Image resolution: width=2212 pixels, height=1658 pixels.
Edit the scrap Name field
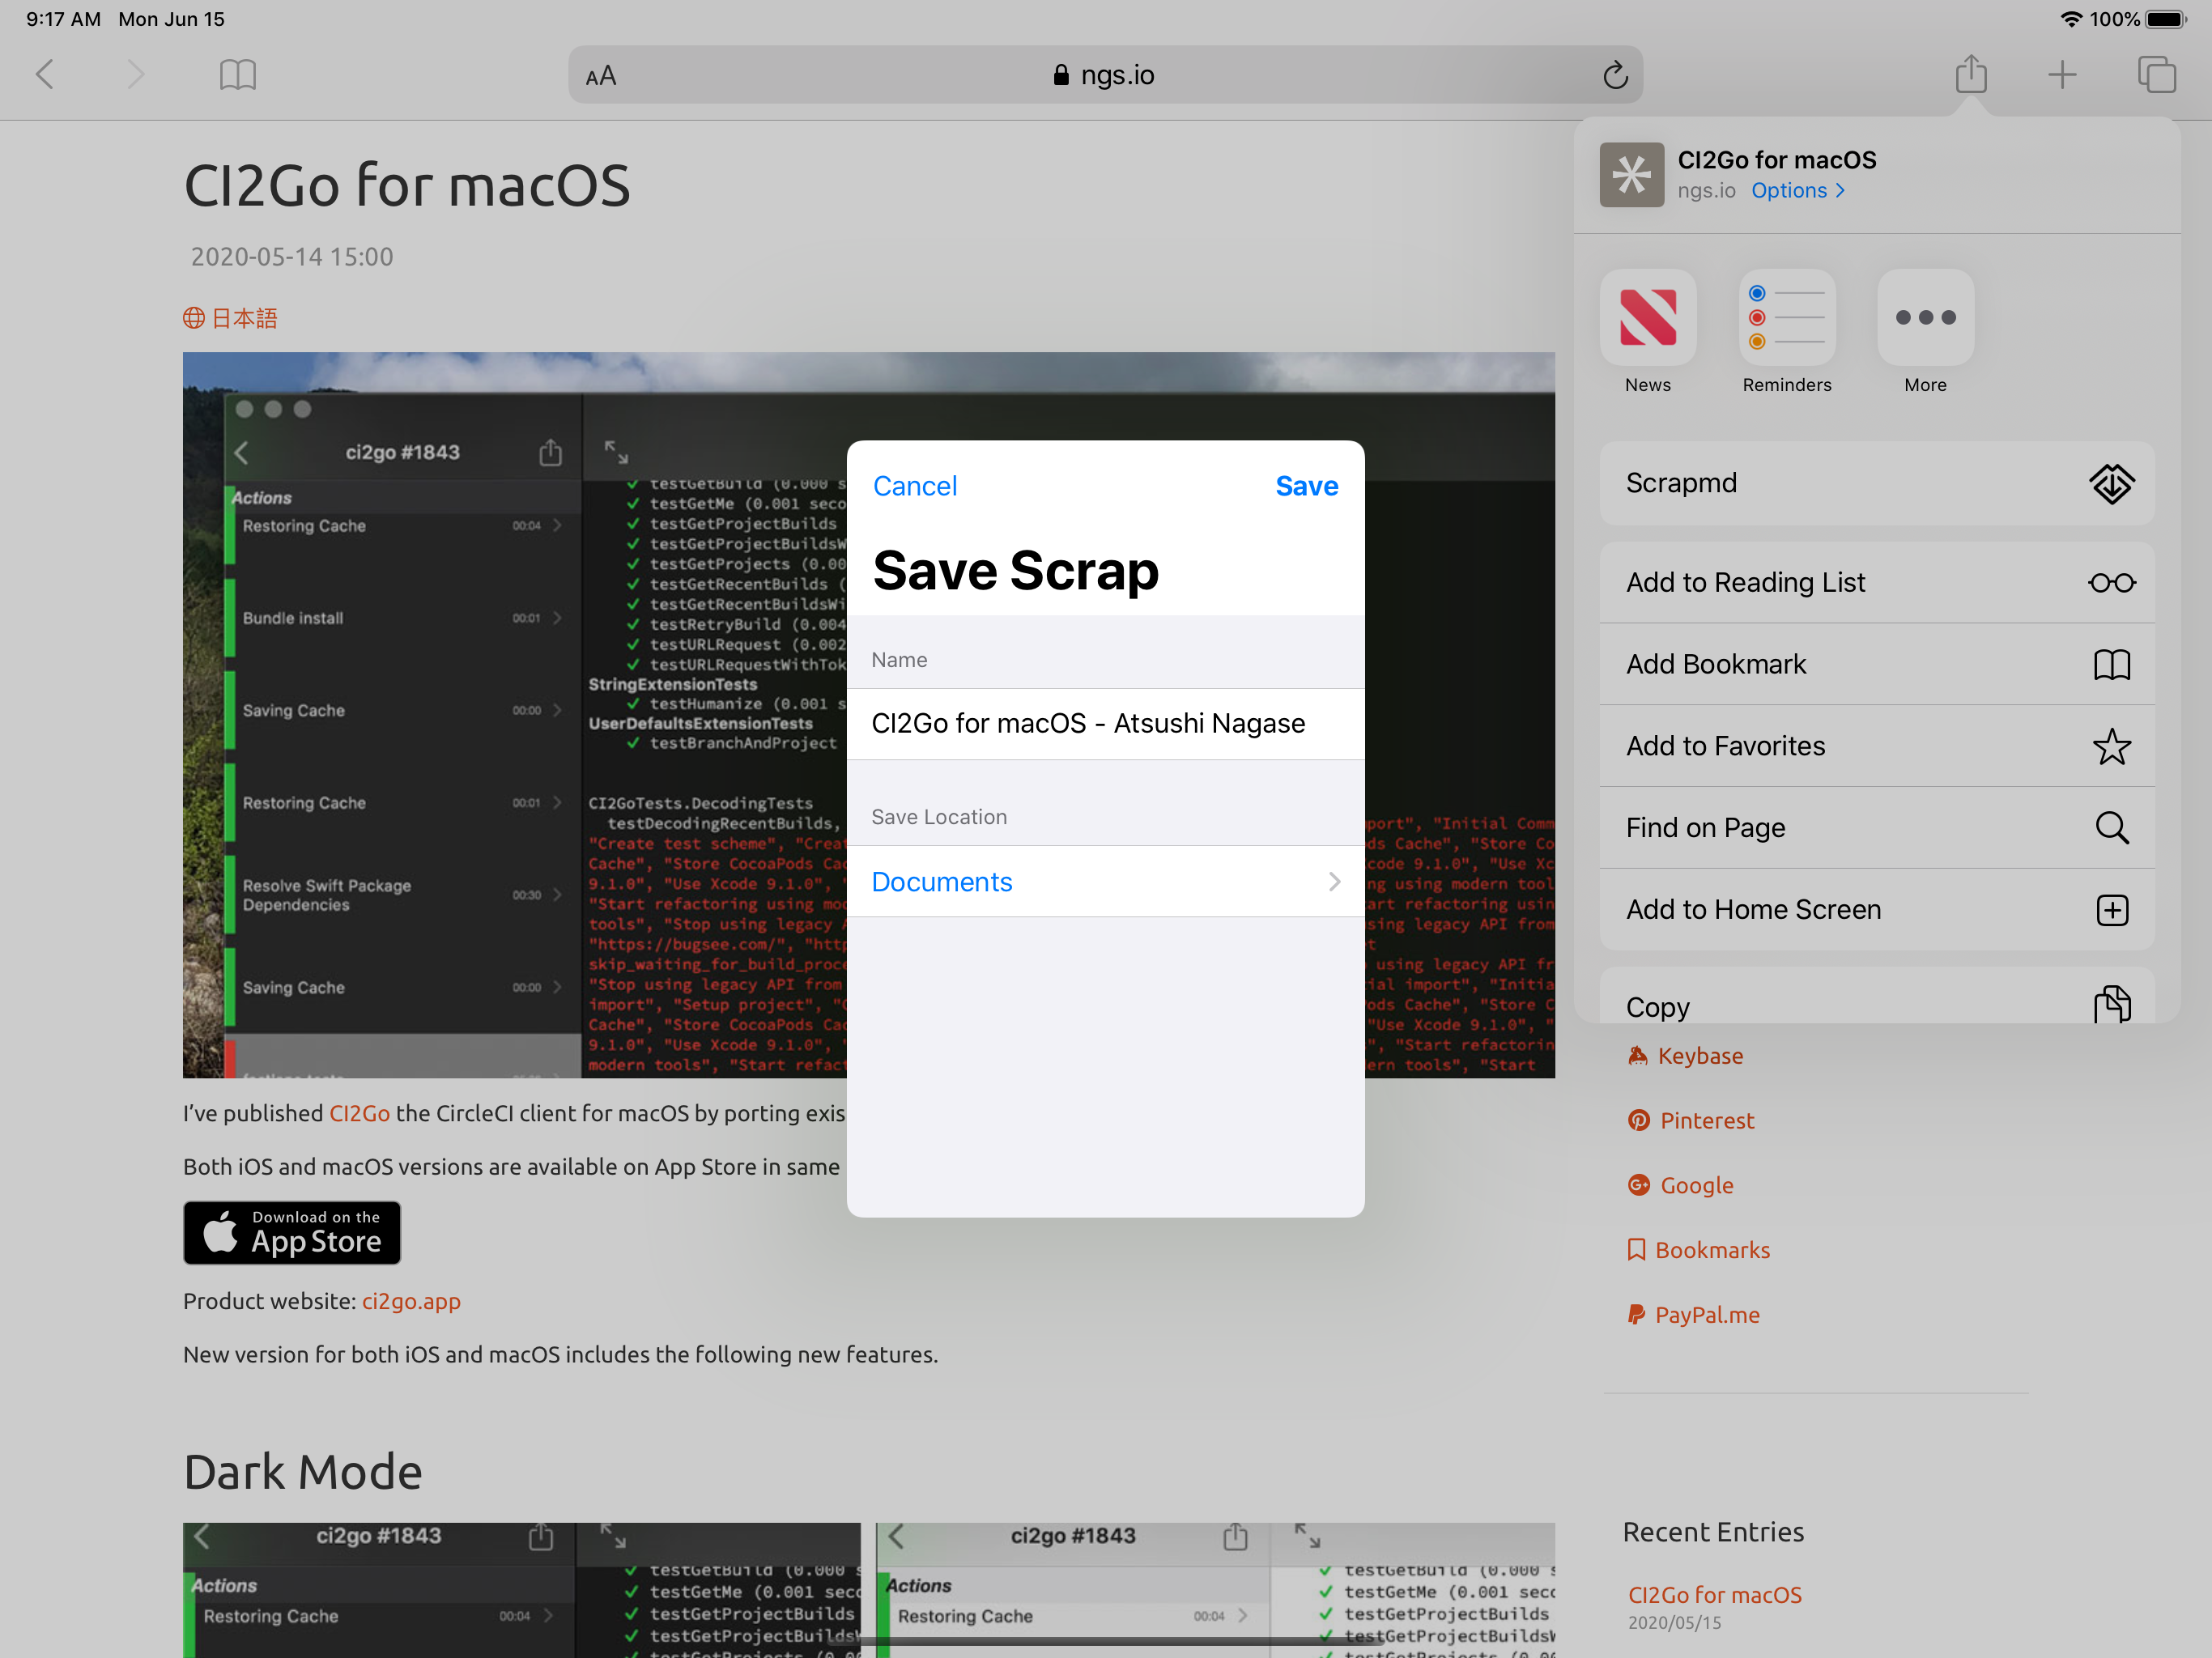[1105, 723]
